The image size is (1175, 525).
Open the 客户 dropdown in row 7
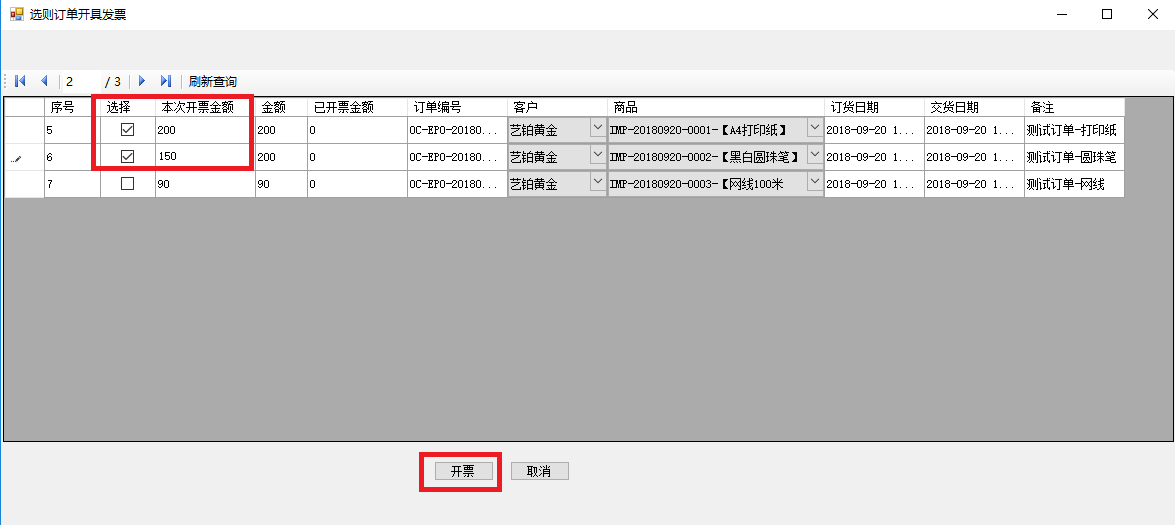coord(597,181)
